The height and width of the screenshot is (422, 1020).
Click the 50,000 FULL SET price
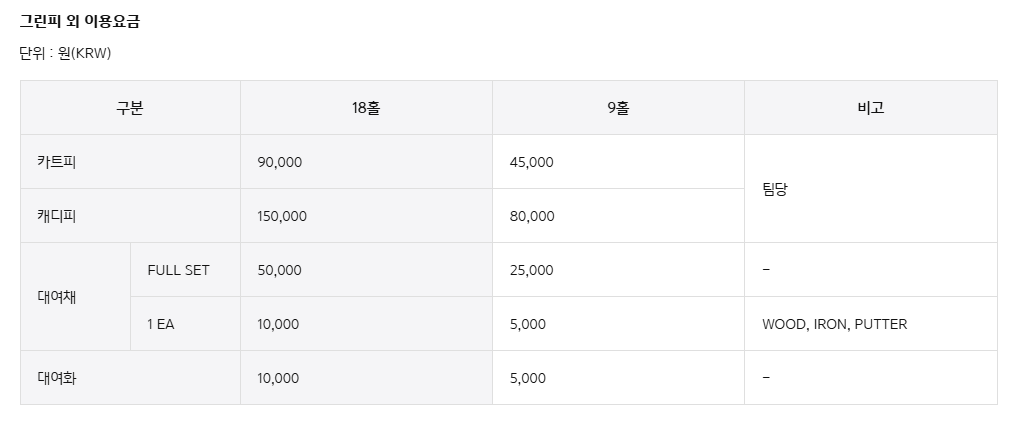pyautogui.click(x=280, y=270)
